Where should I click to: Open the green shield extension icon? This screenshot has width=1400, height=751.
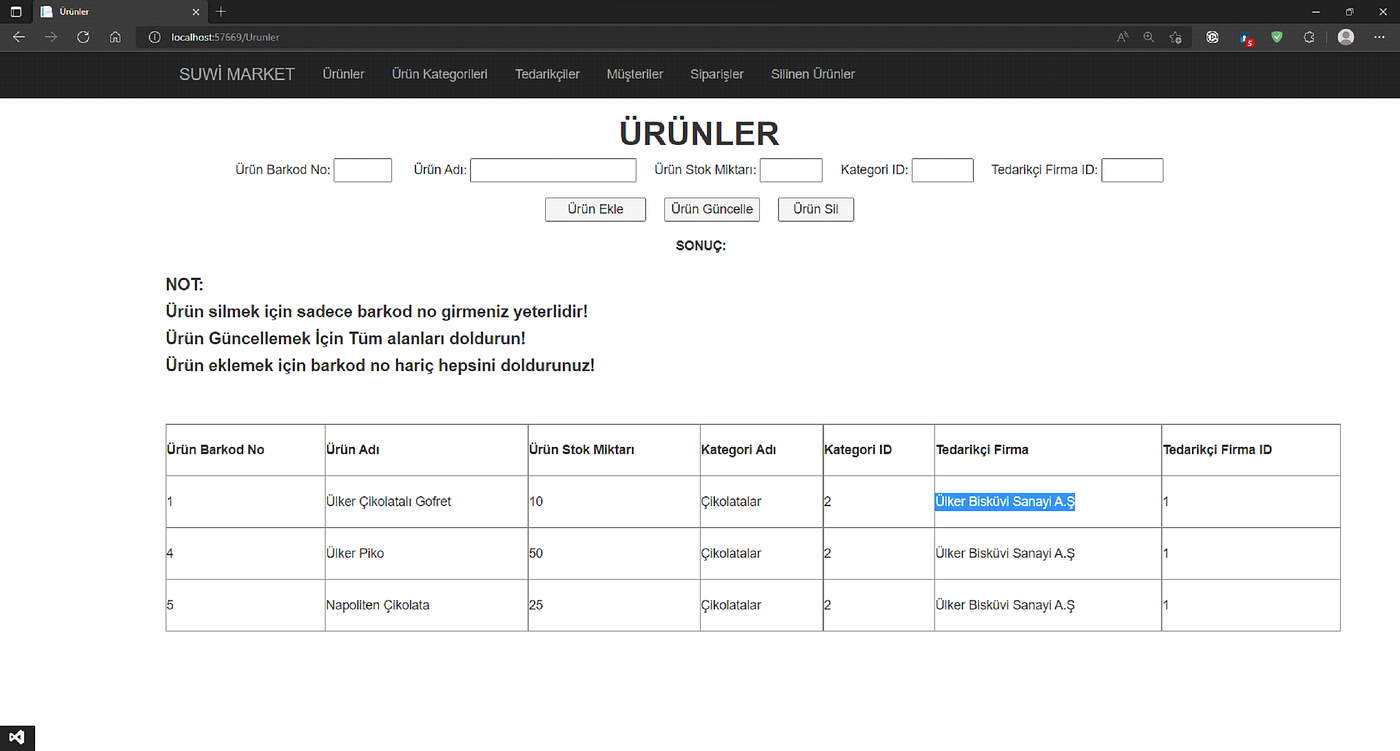[1277, 37]
